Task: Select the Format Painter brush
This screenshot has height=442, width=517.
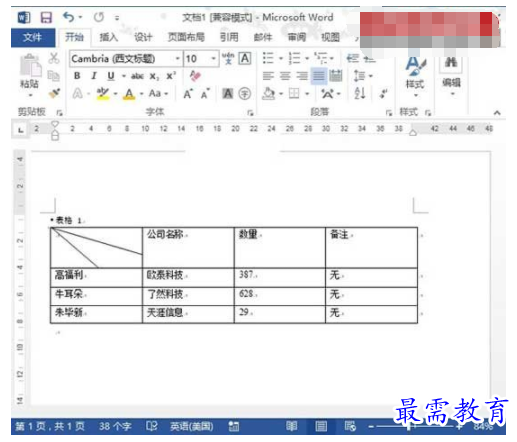Action: pos(54,94)
